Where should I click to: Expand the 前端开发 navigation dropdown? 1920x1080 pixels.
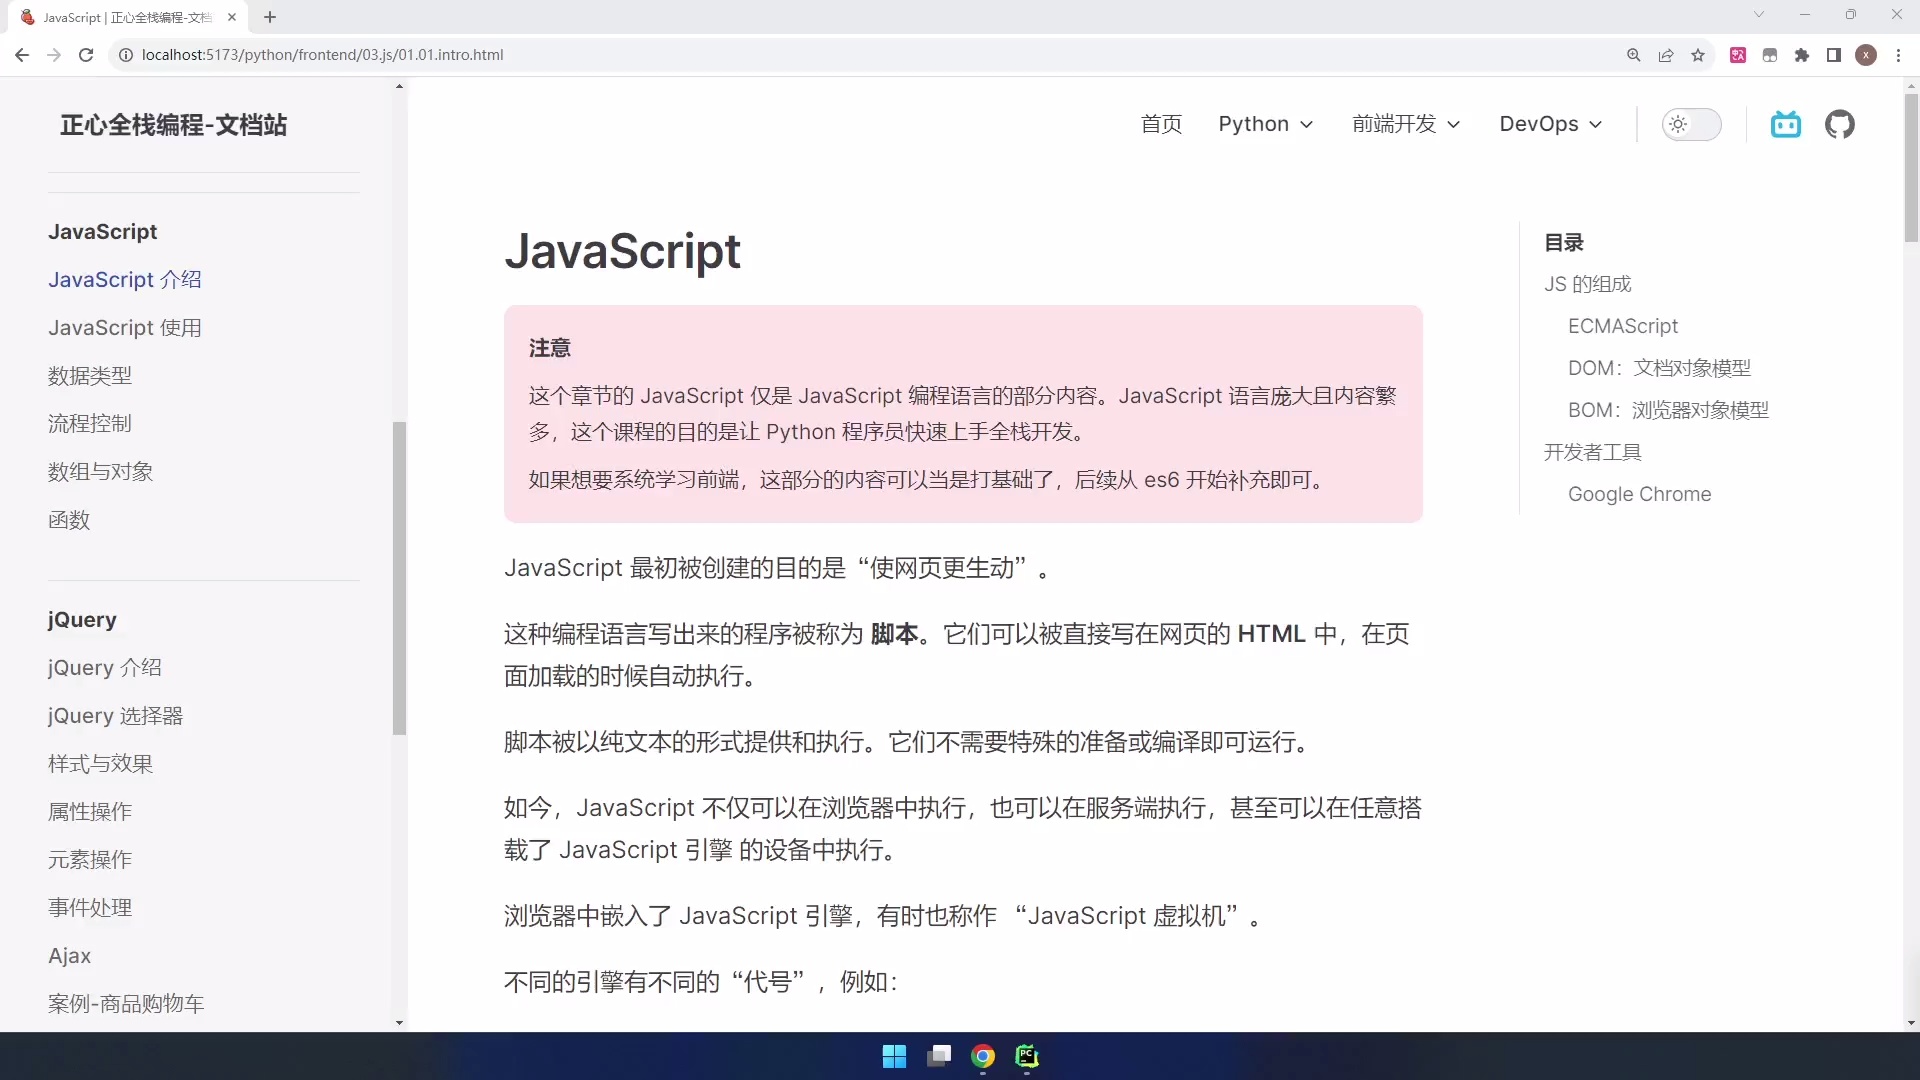pos(1406,124)
